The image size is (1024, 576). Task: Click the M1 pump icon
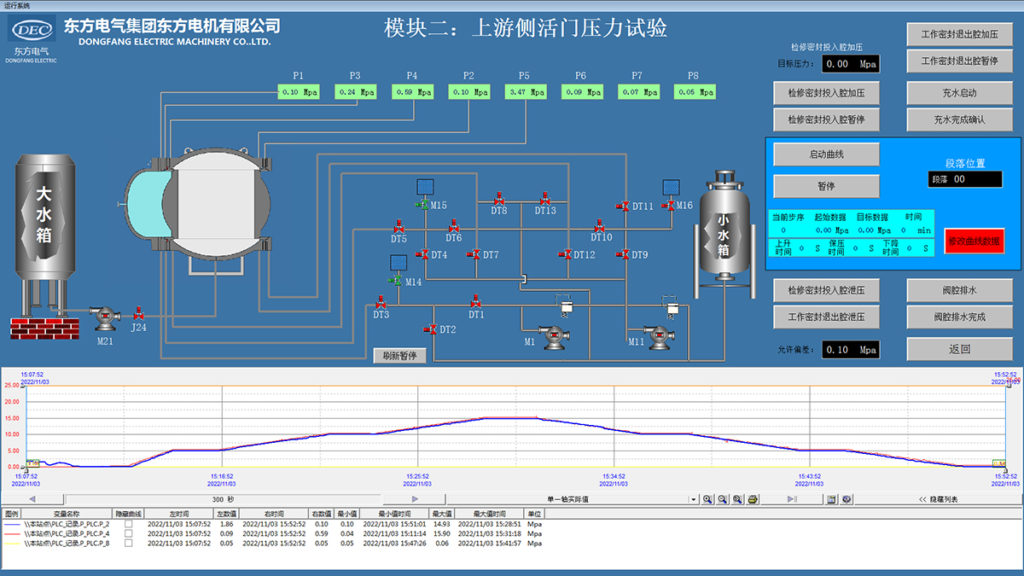[x=554, y=337]
